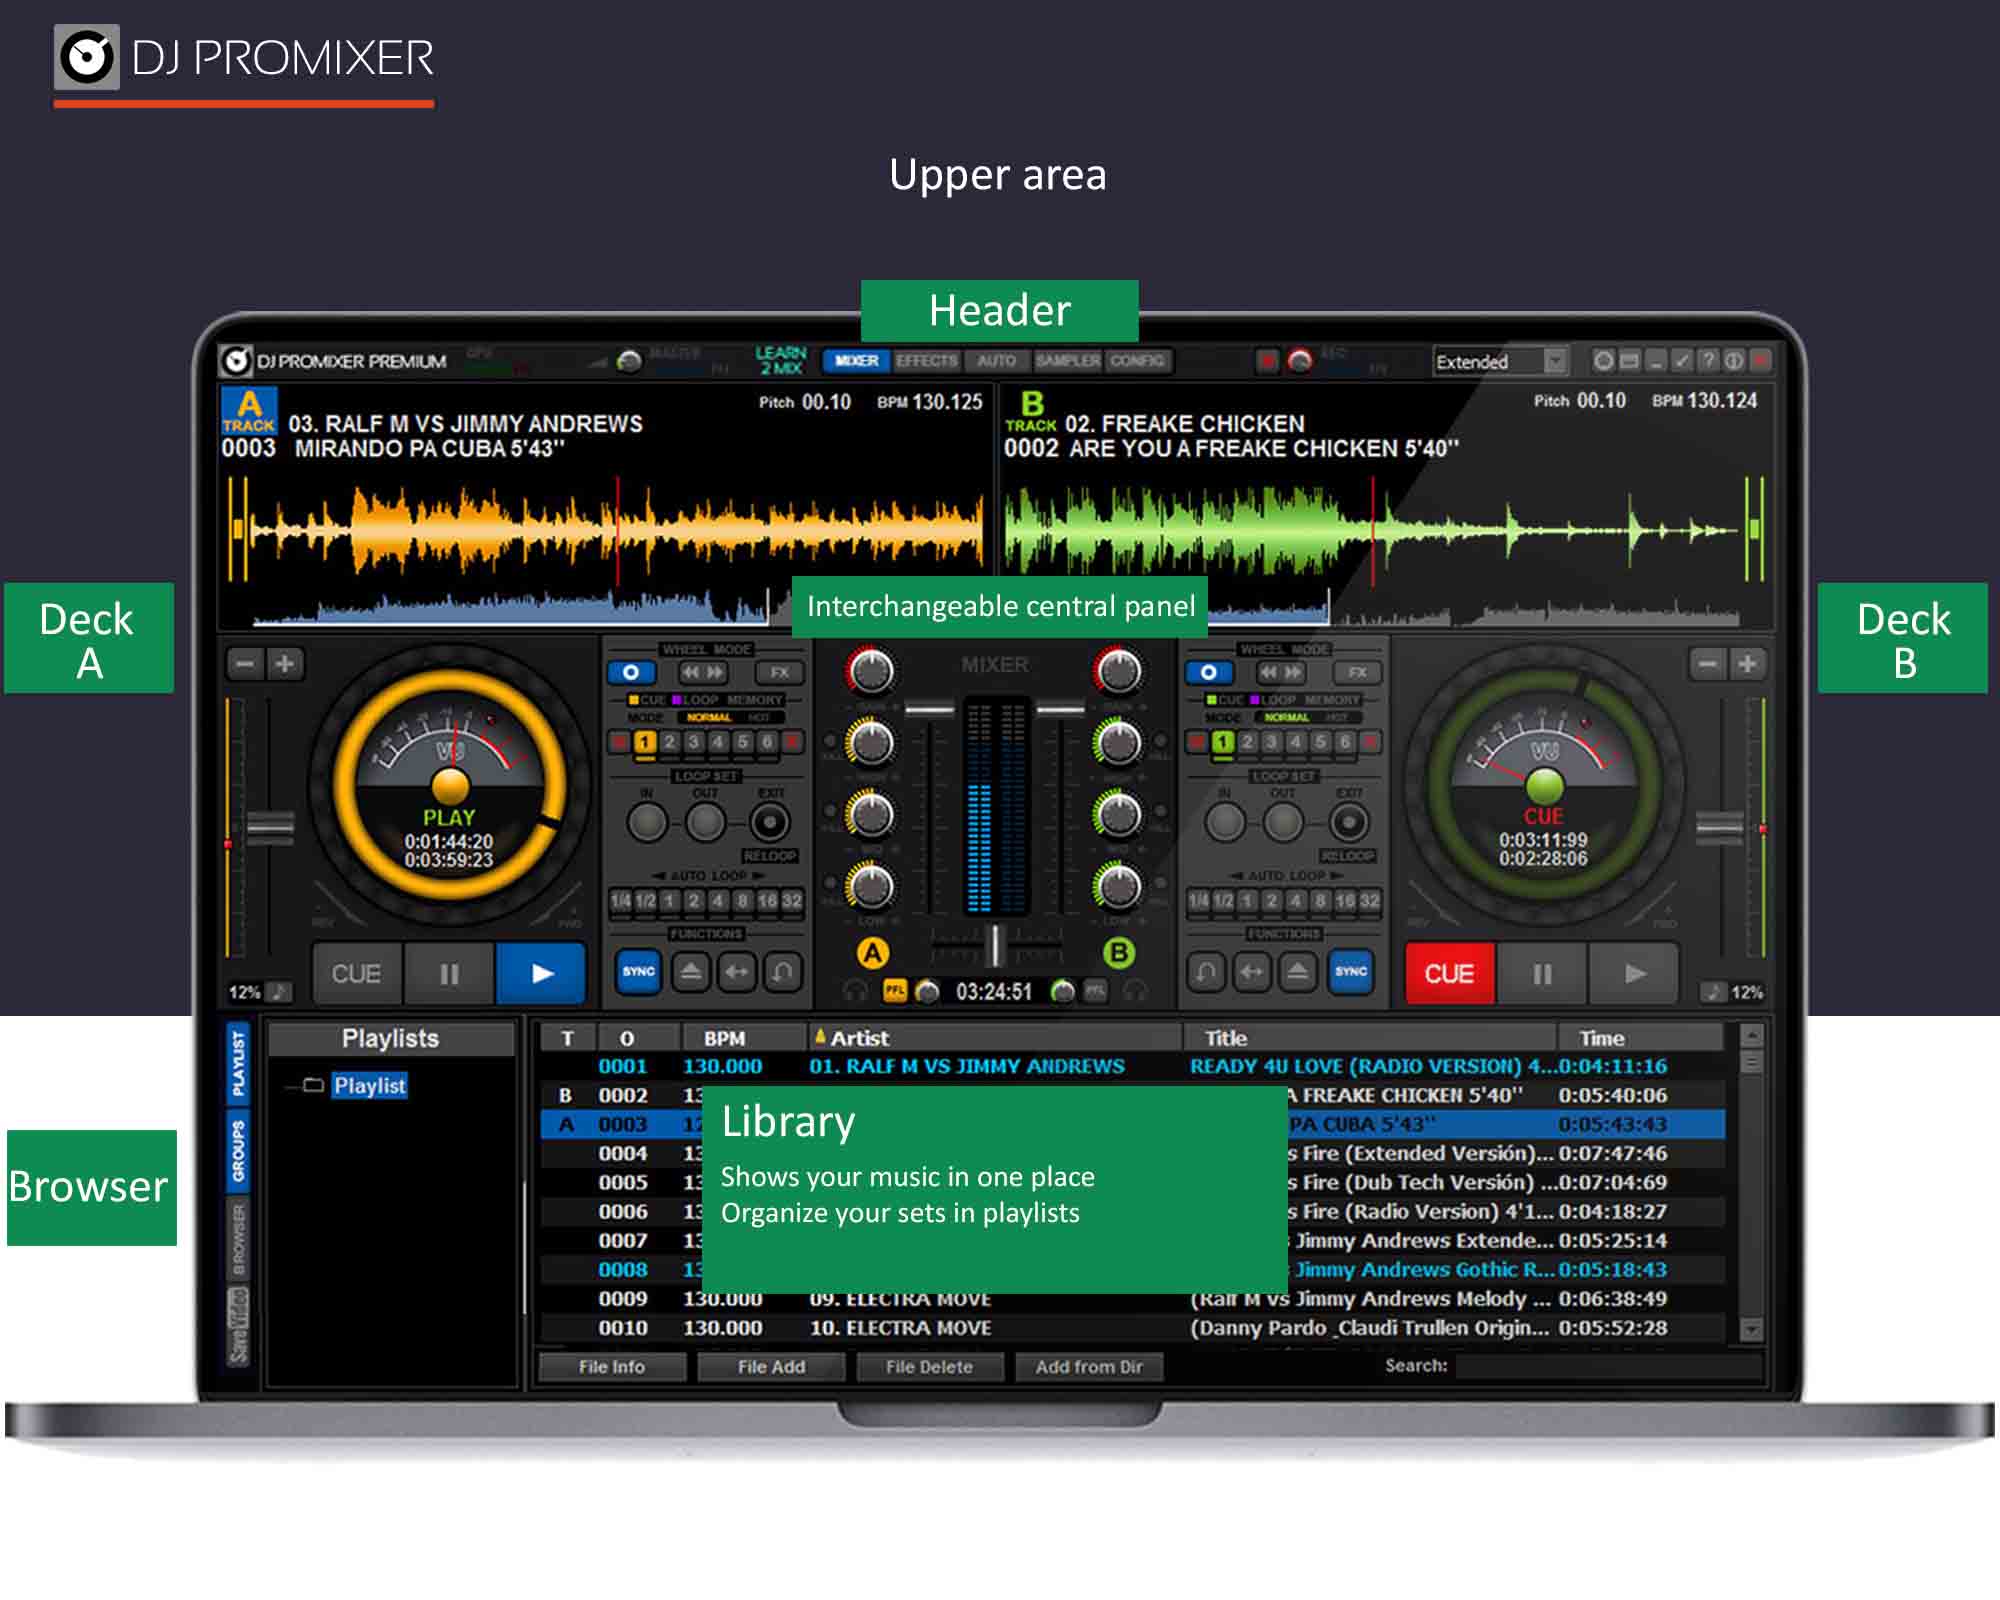Click the File Add button in the library
This screenshot has width=2000, height=1600.
[x=772, y=1367]
